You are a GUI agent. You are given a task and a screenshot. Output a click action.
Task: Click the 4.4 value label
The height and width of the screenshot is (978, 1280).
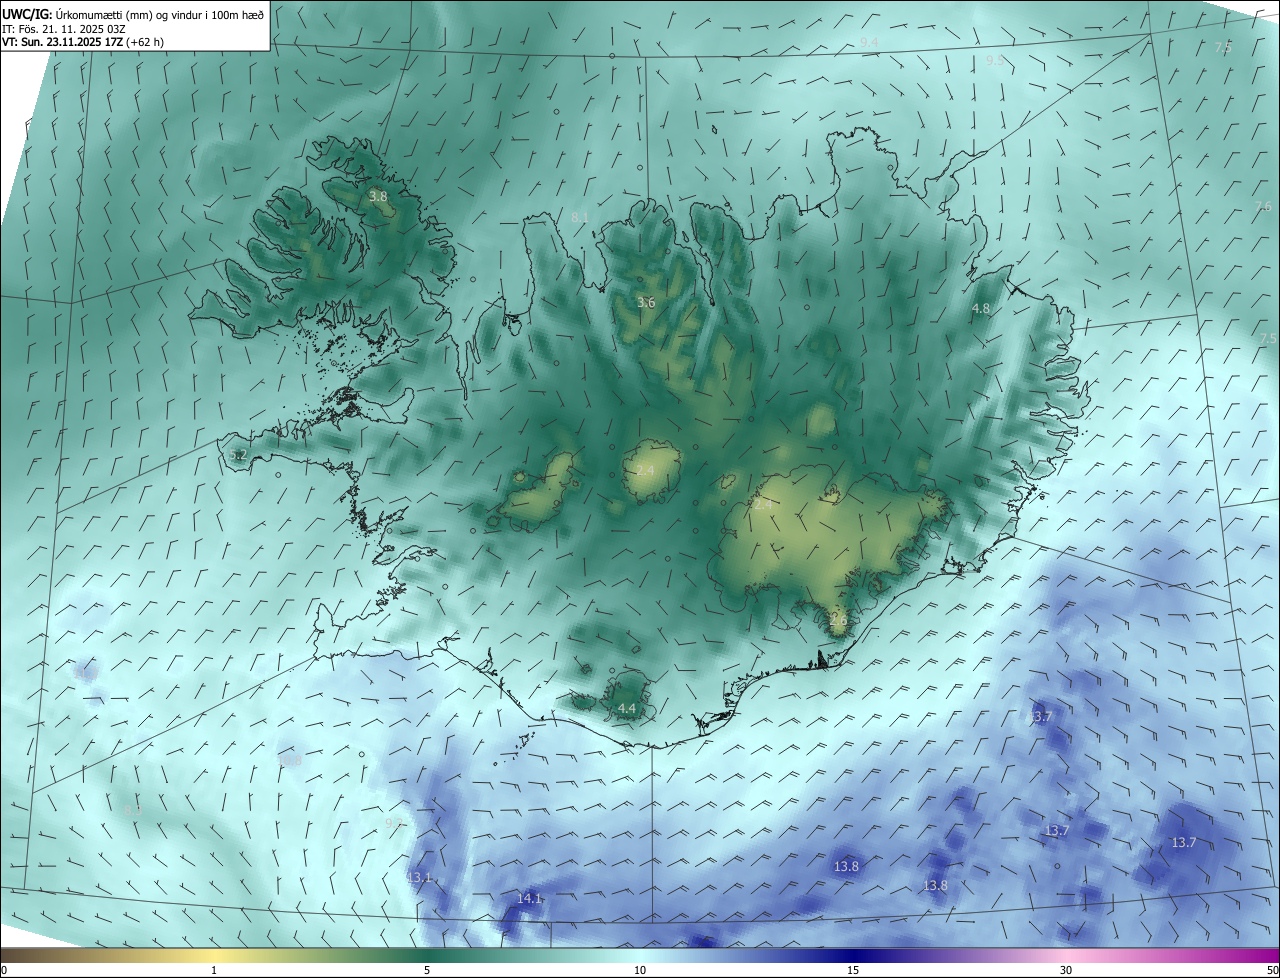(627, 709)
